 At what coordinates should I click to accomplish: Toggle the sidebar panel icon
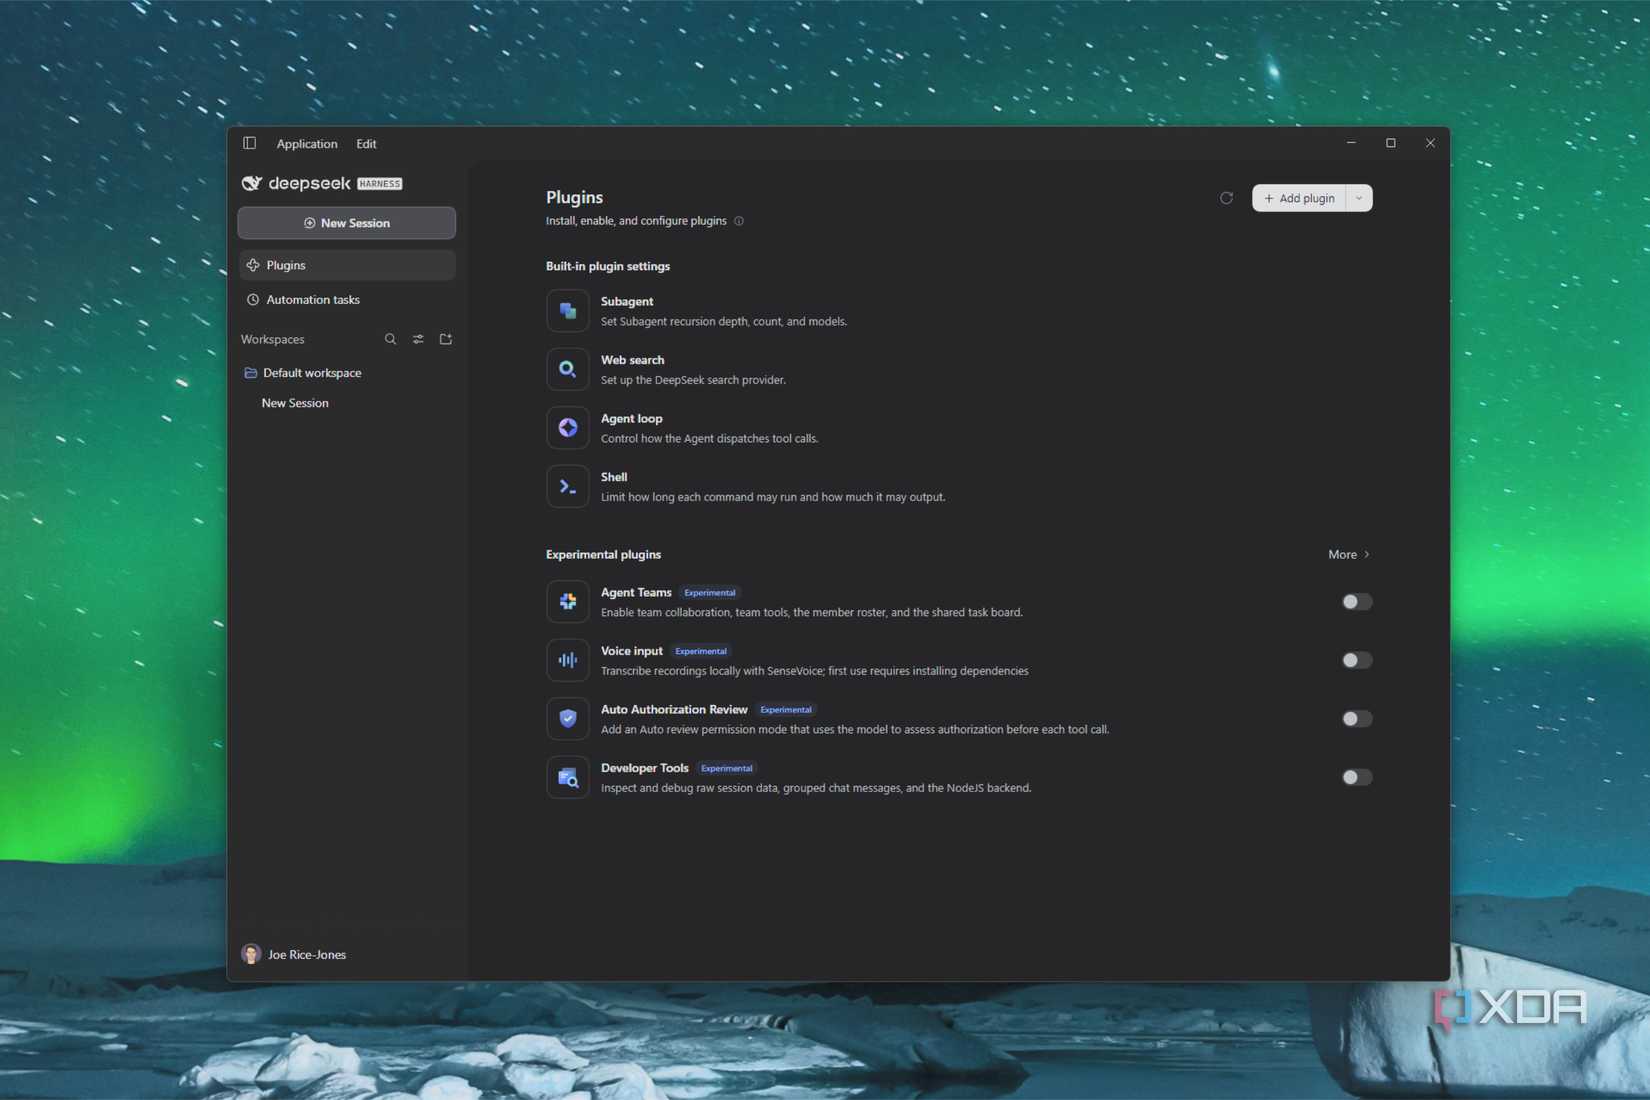[249, 143]
